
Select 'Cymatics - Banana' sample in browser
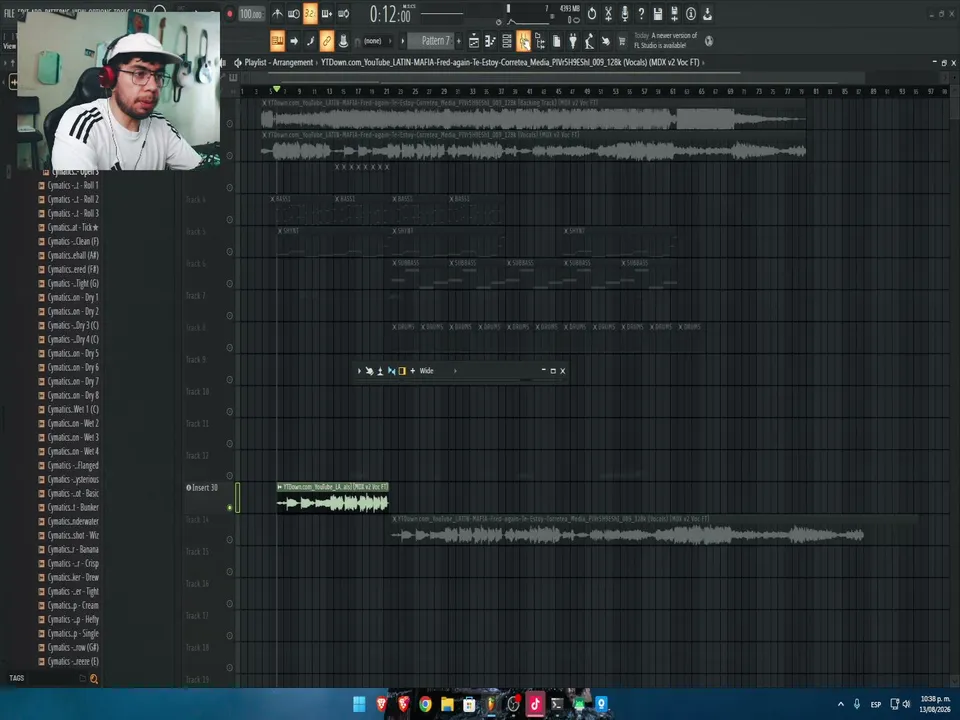coord(73,549)
